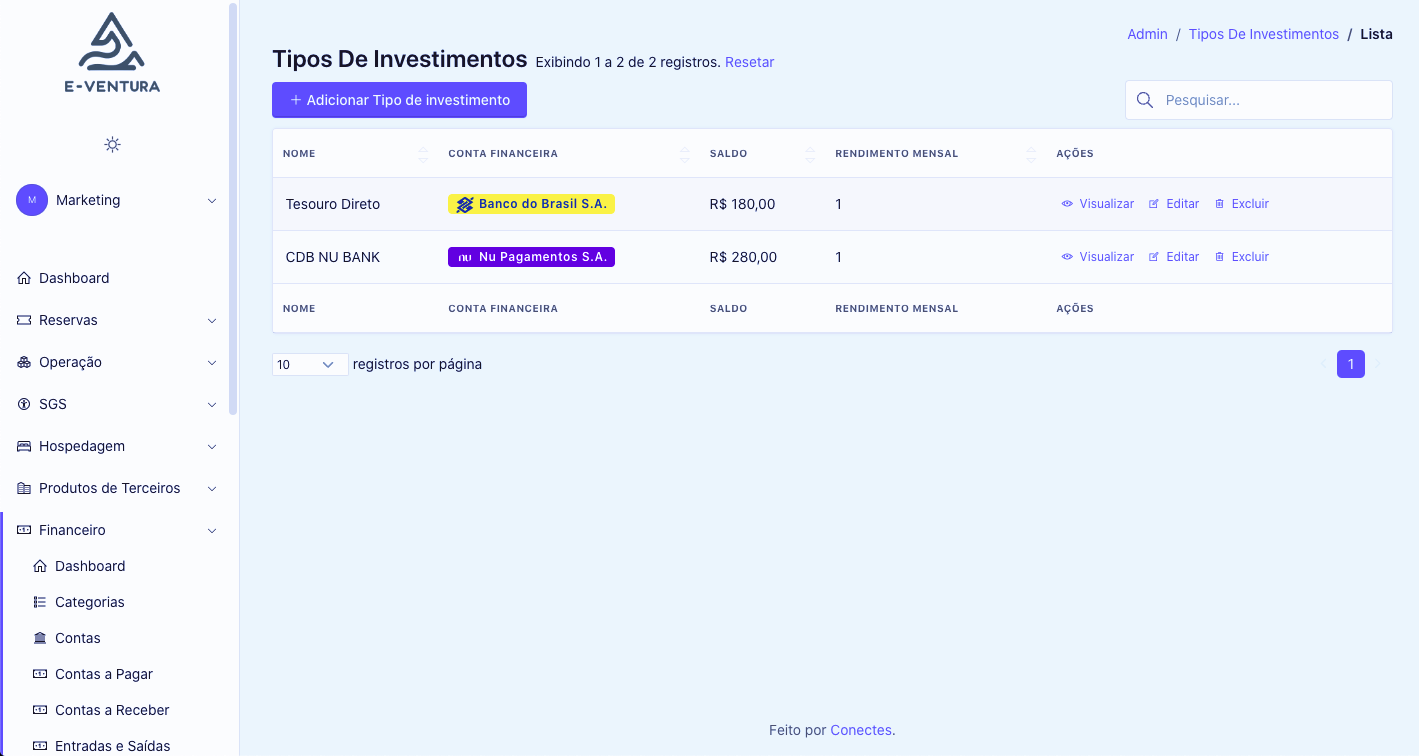Image resolution: width=1419 pixels, height=756 pixels.
Task: Click the pencil icon to Editar CDB NU BANK
Action: click(x=1155, y=256)
